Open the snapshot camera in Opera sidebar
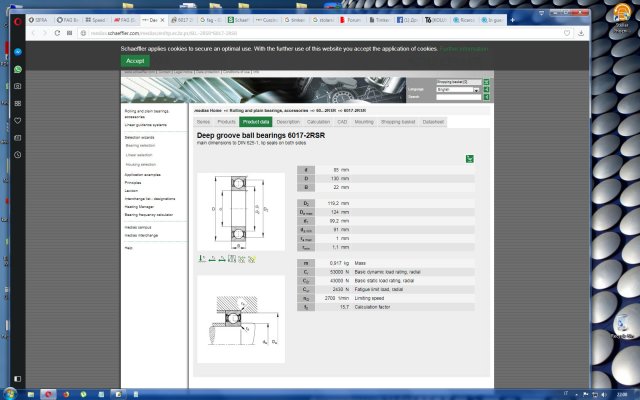Screen dimensions: 640x400 point(18,86)
